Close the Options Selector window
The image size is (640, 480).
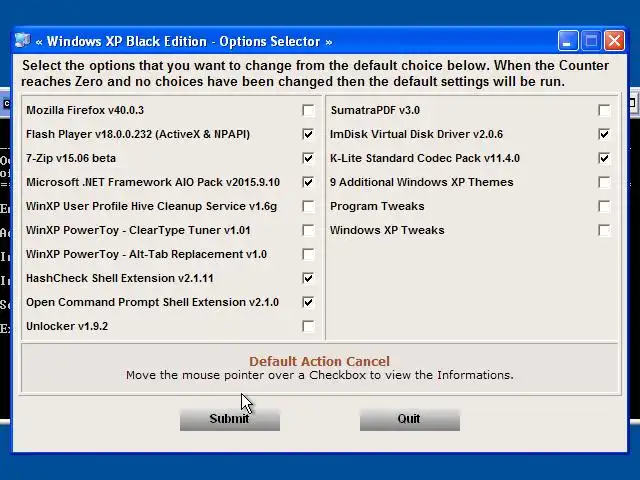click(x=614, y=41)
